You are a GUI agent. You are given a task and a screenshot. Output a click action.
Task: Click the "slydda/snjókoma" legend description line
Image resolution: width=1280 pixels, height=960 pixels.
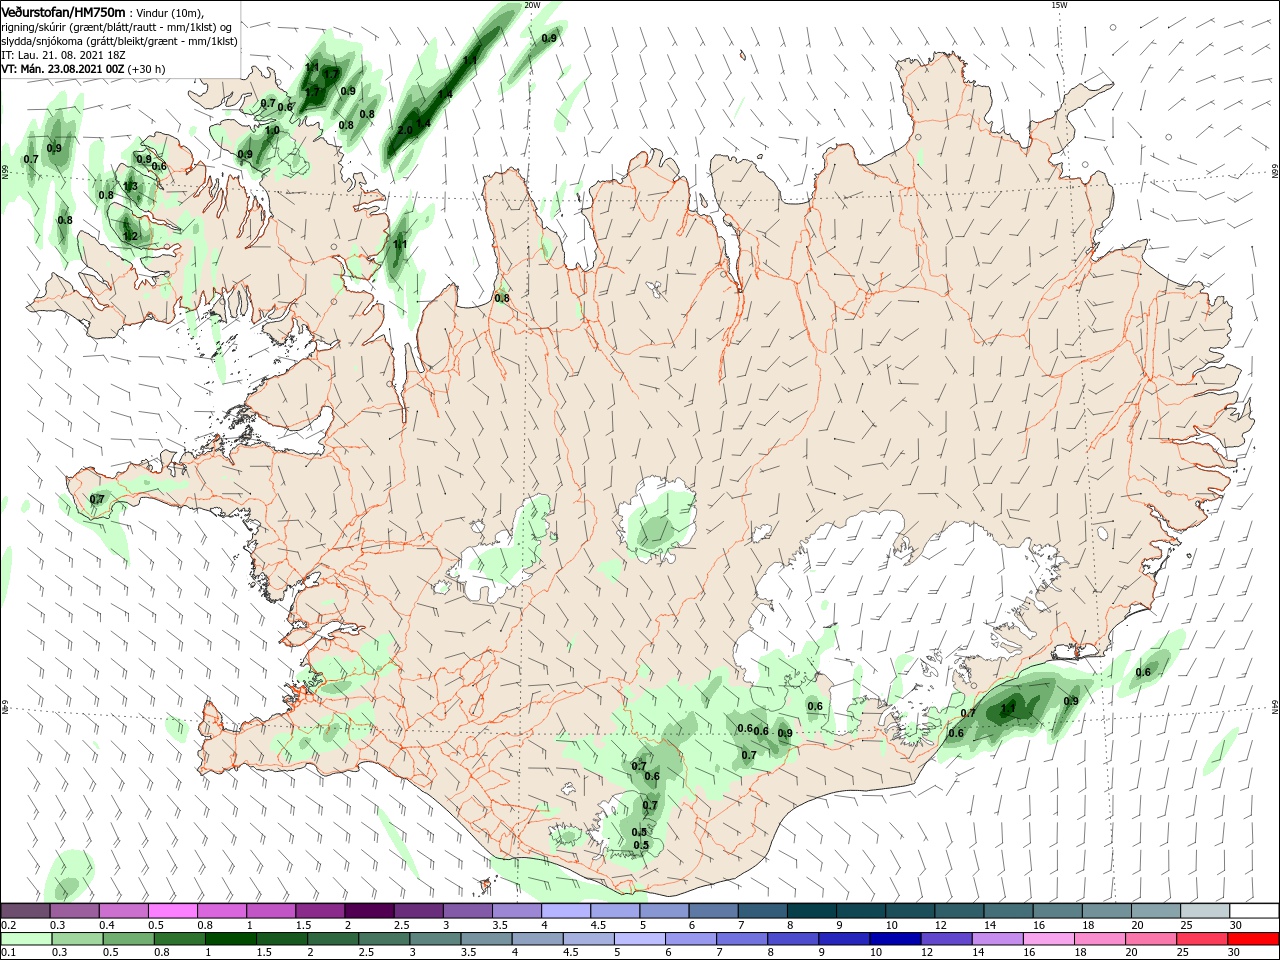click(120, 41)
